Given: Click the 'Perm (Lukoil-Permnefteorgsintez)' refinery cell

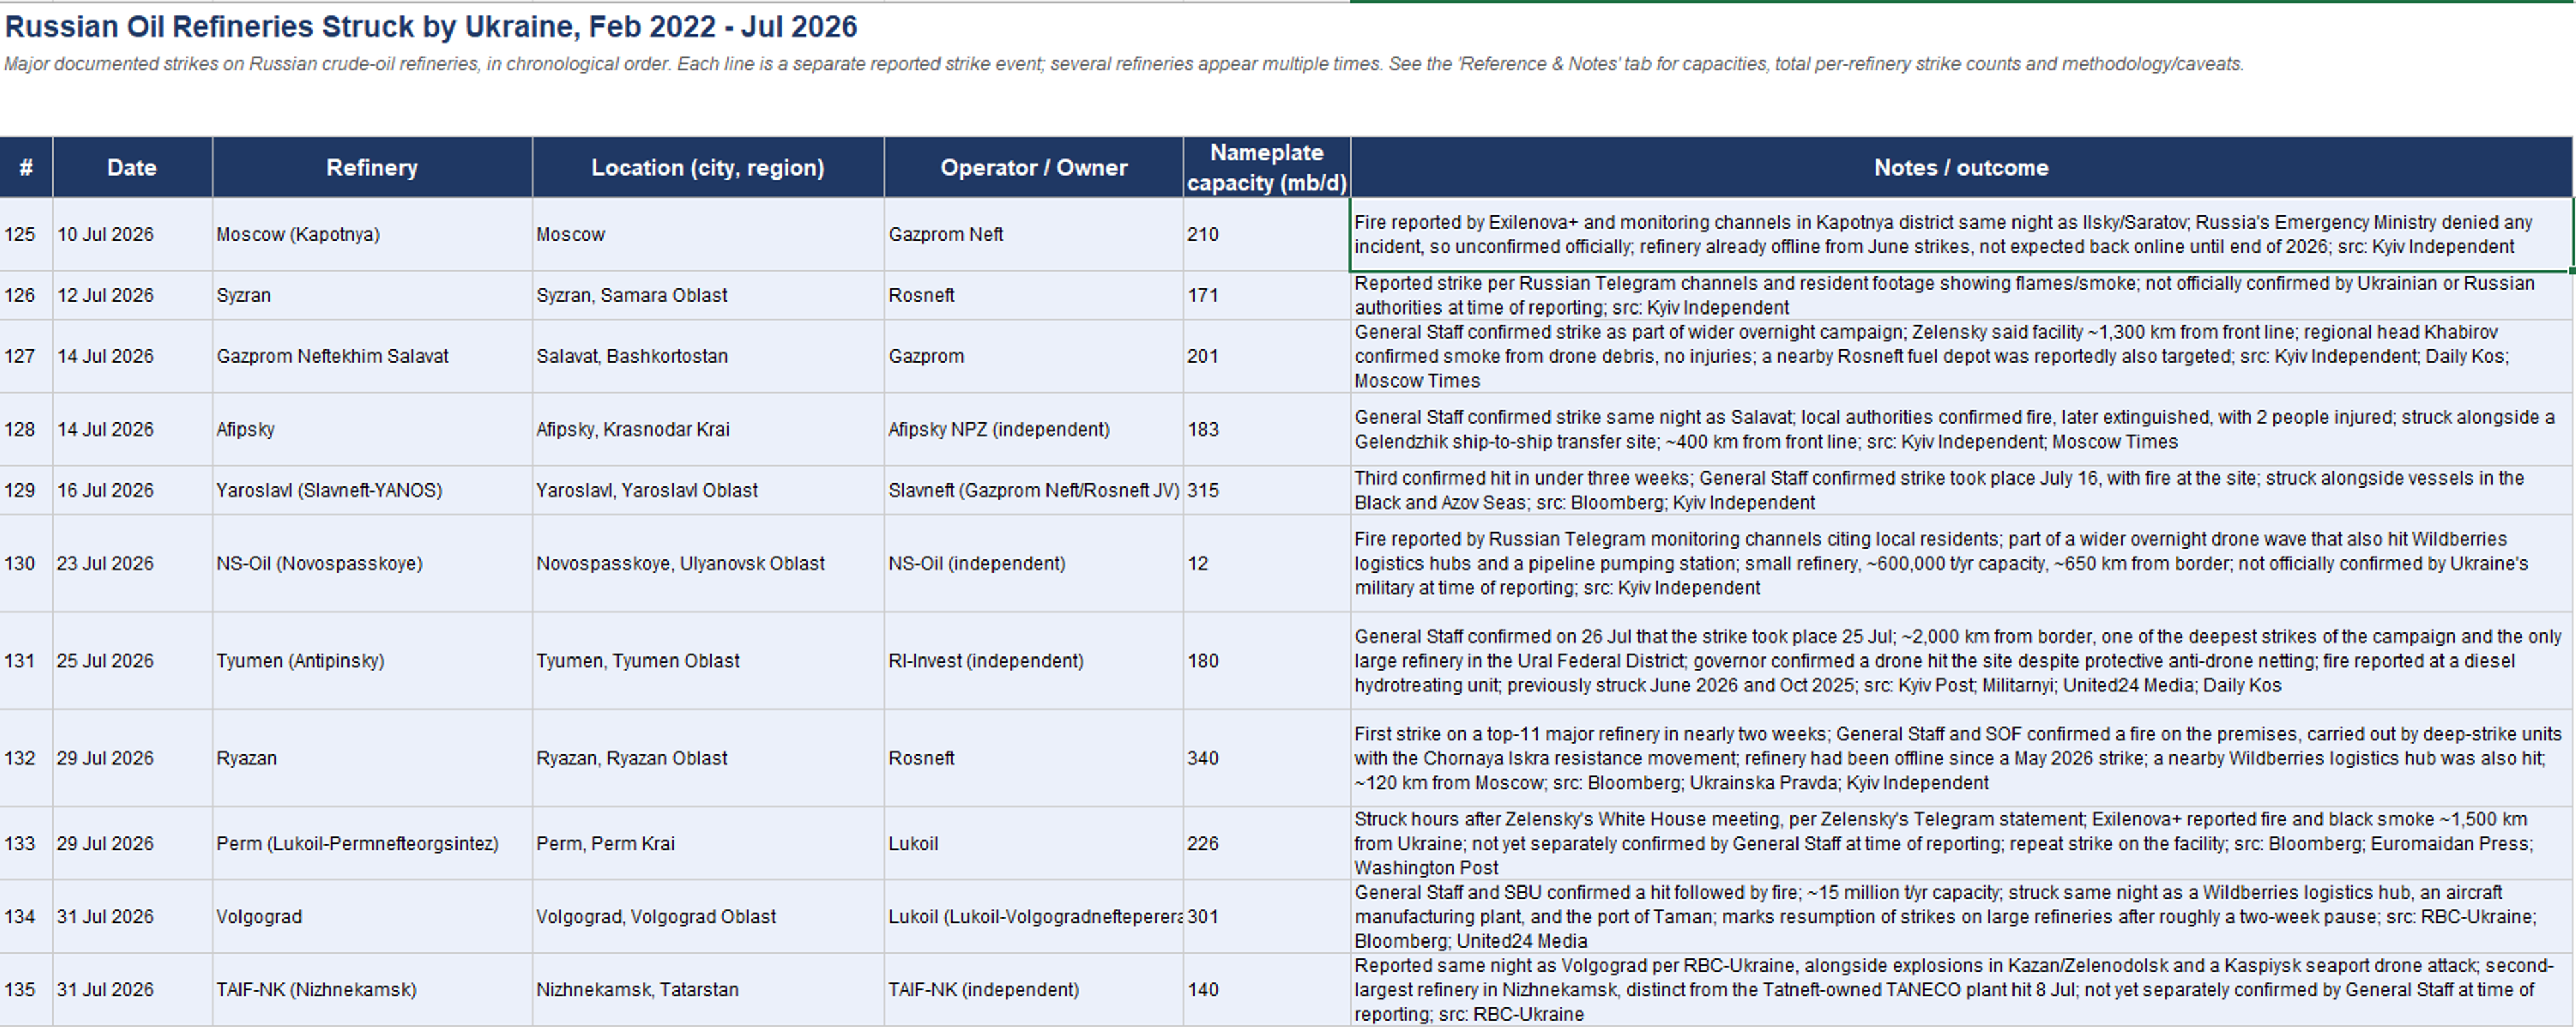Looking at the screenshot, I should click(x=372, y=843).
